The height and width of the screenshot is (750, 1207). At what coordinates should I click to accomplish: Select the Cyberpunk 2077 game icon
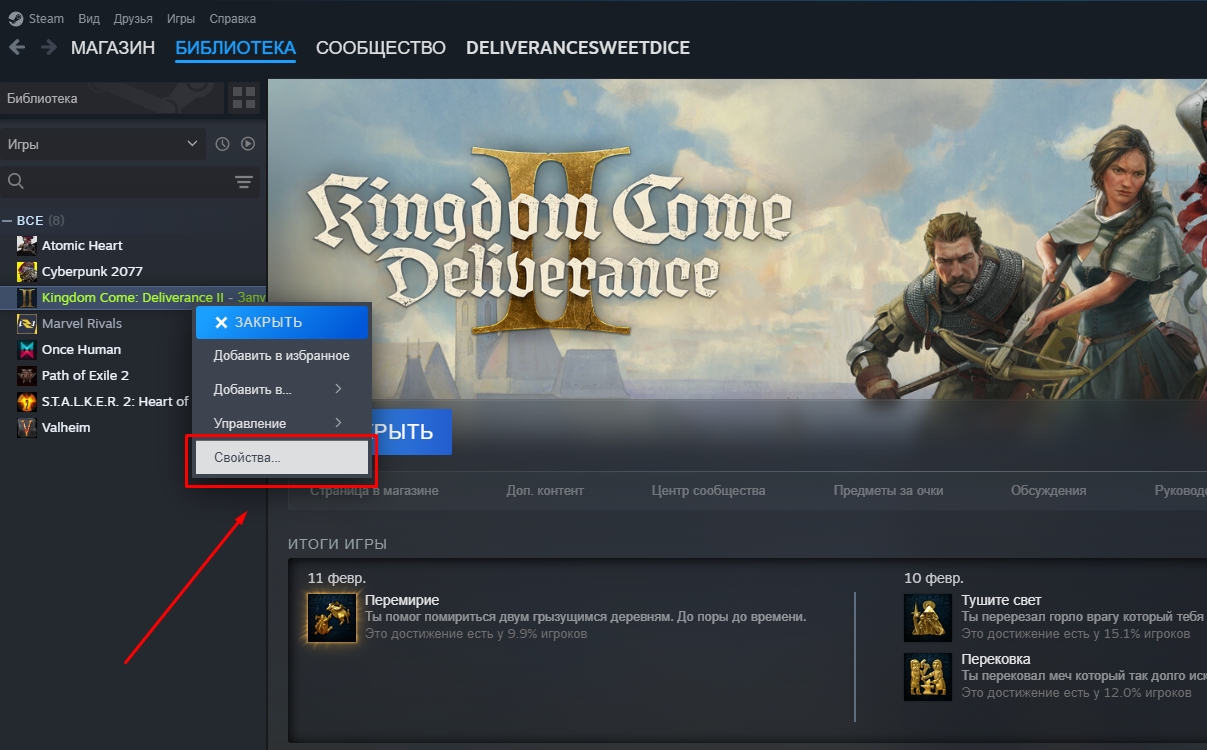pos(27,271)
